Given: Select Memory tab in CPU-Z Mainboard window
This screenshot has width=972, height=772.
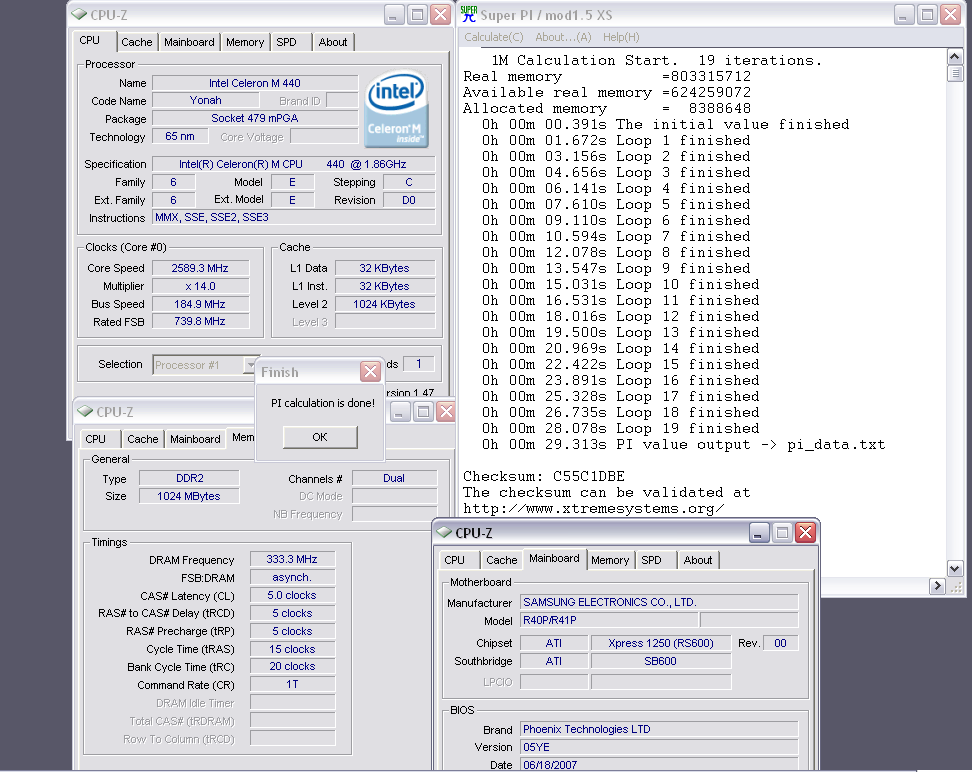Looking at the screenshot, I should click(x=610, y=559).
